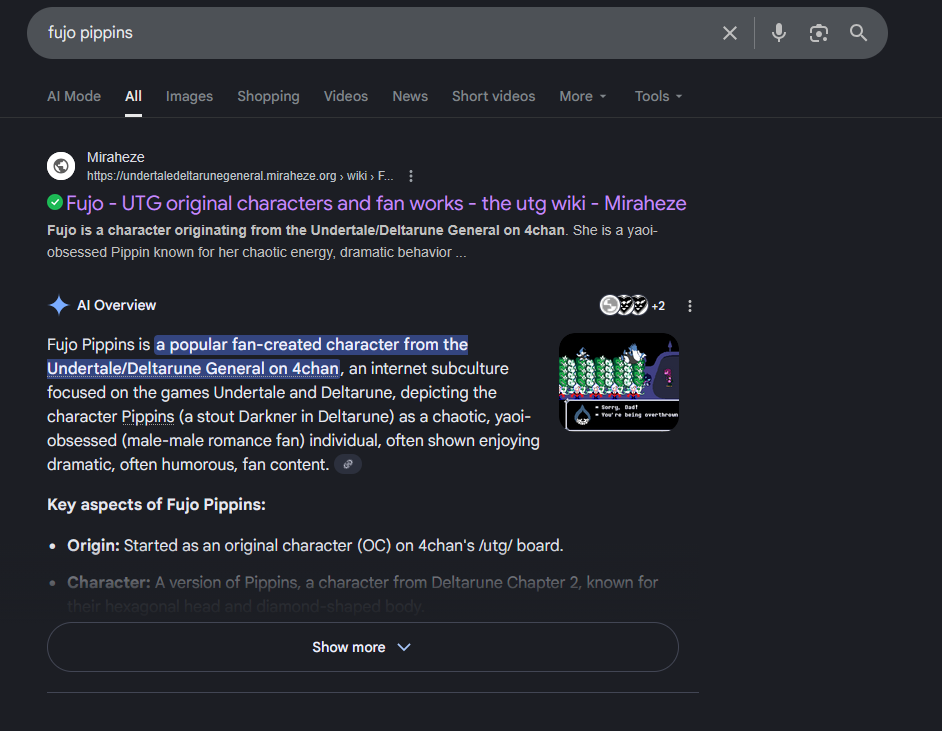Open the Short videos tab
942x731 pixels.
point(493,96)
